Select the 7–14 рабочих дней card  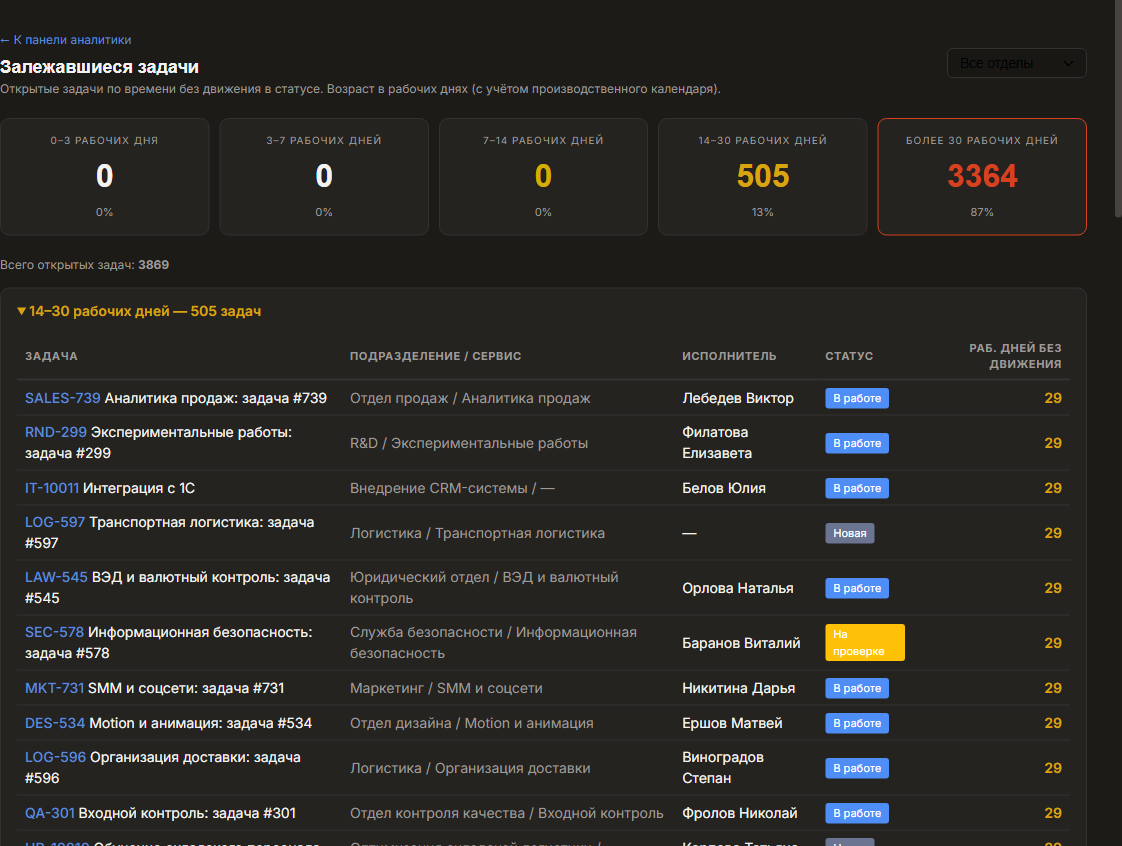click(x=543, y=177)
